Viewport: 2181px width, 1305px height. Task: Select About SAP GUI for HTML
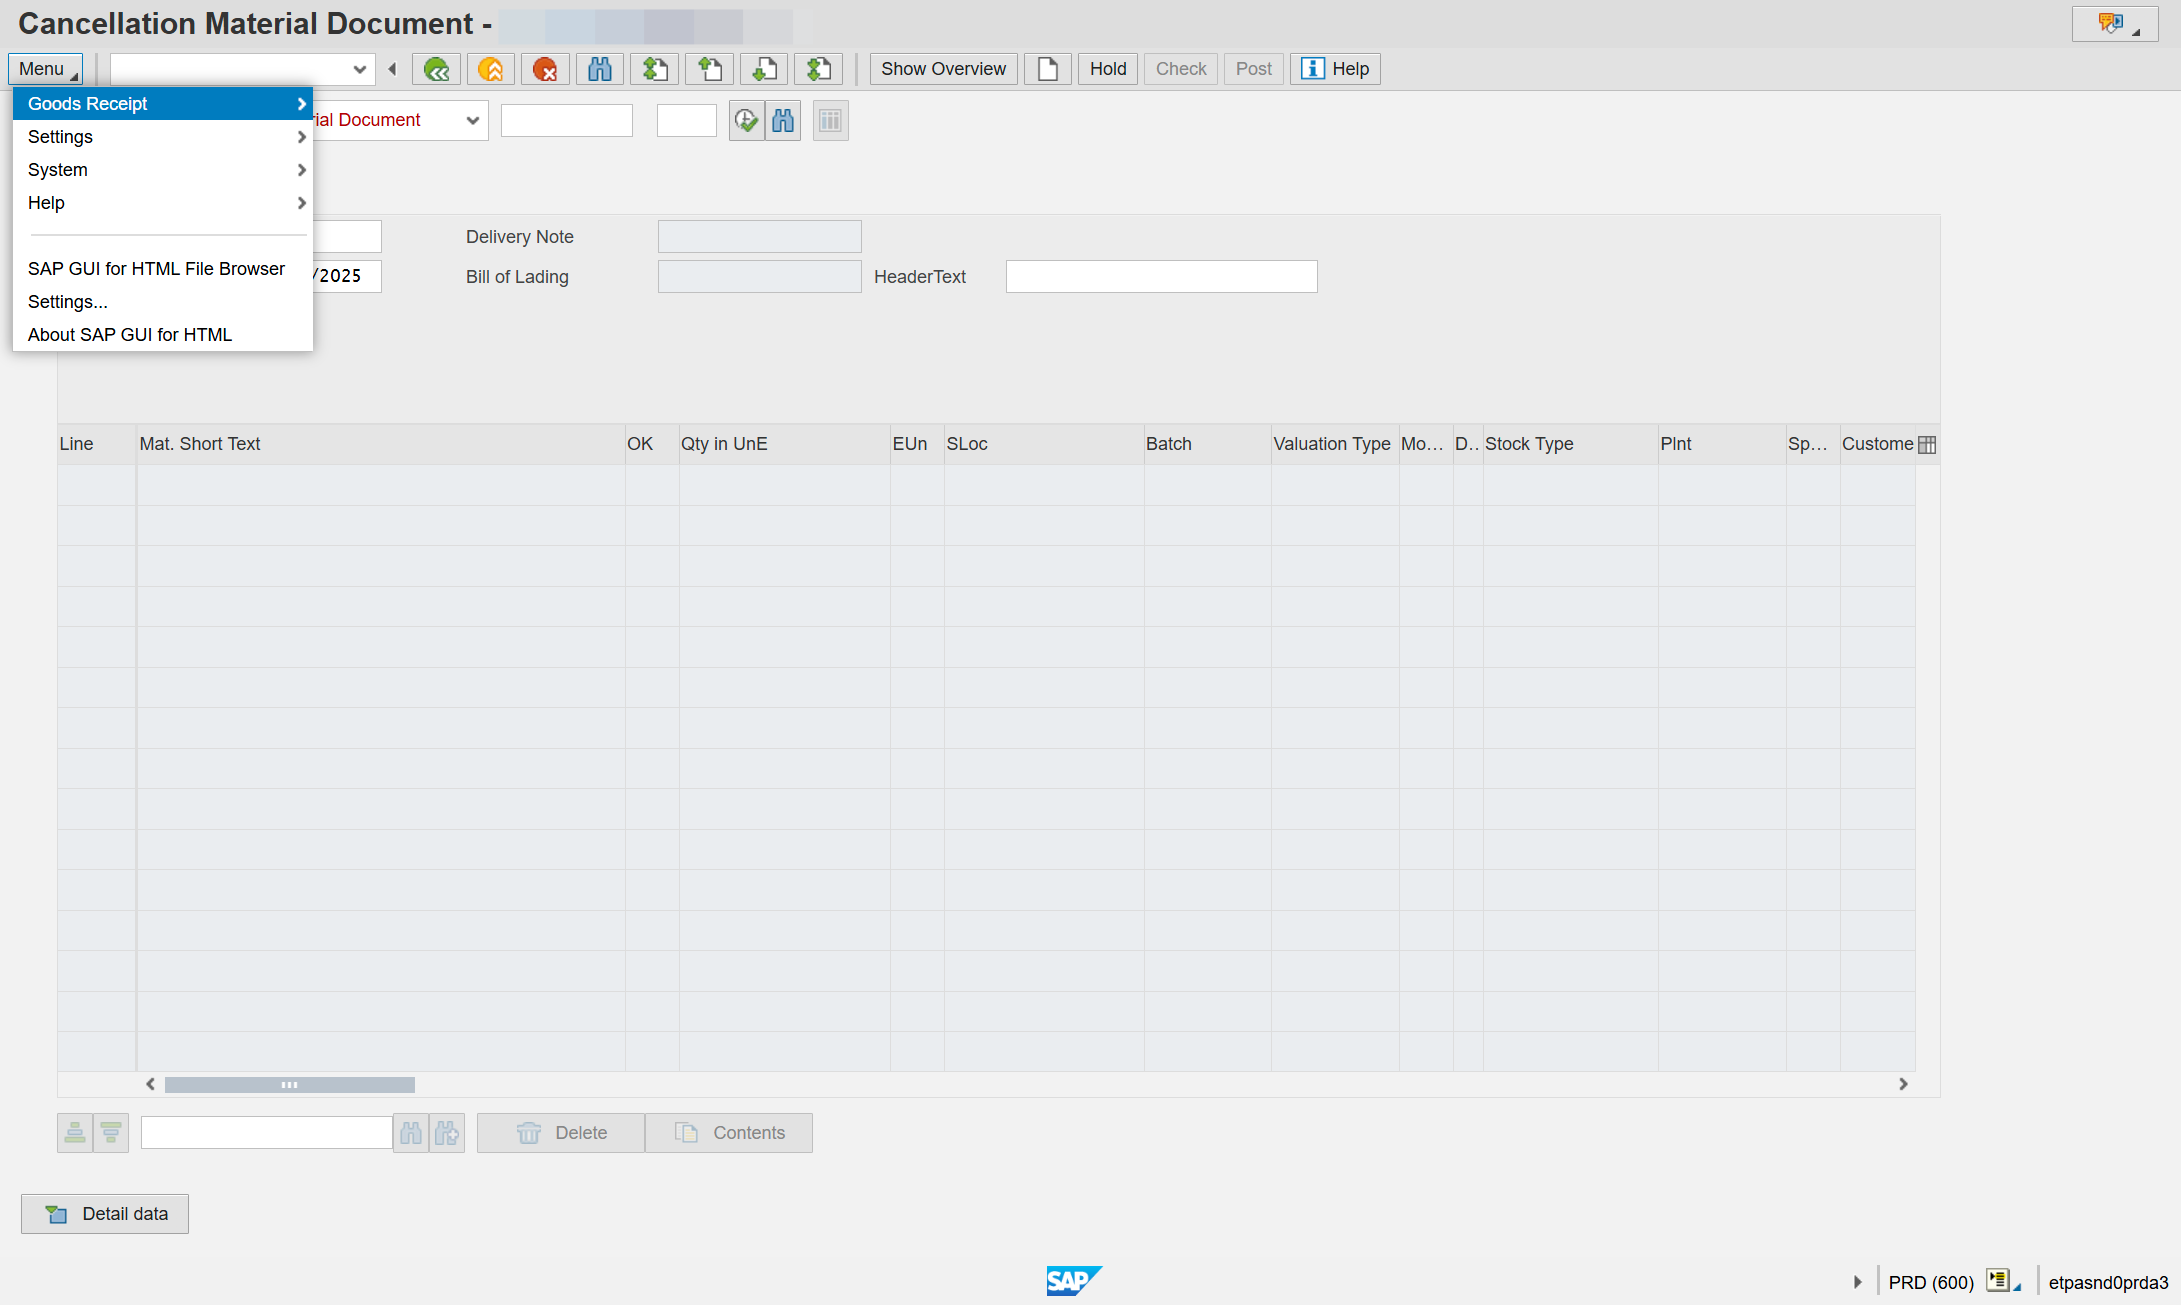tap(163, 335)
